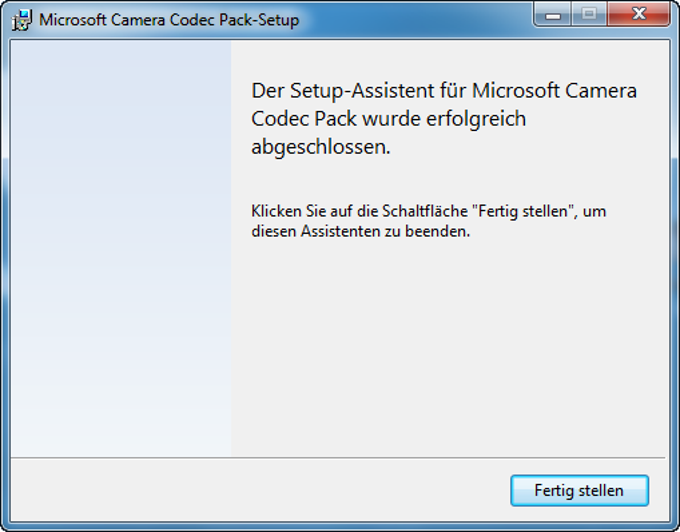Click the "Codec Pack wurde erfolgreich" heading line
Screen dimensions: 680x532
click(x=388, y=119)
